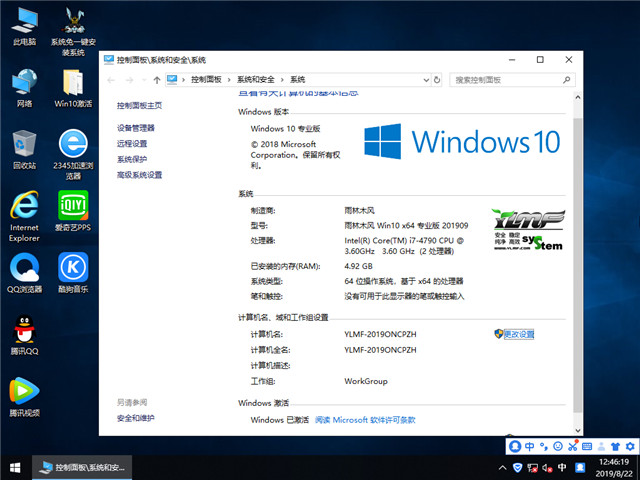
Task: Click the 更改设置 link
Action: click(x=519, y=334)
